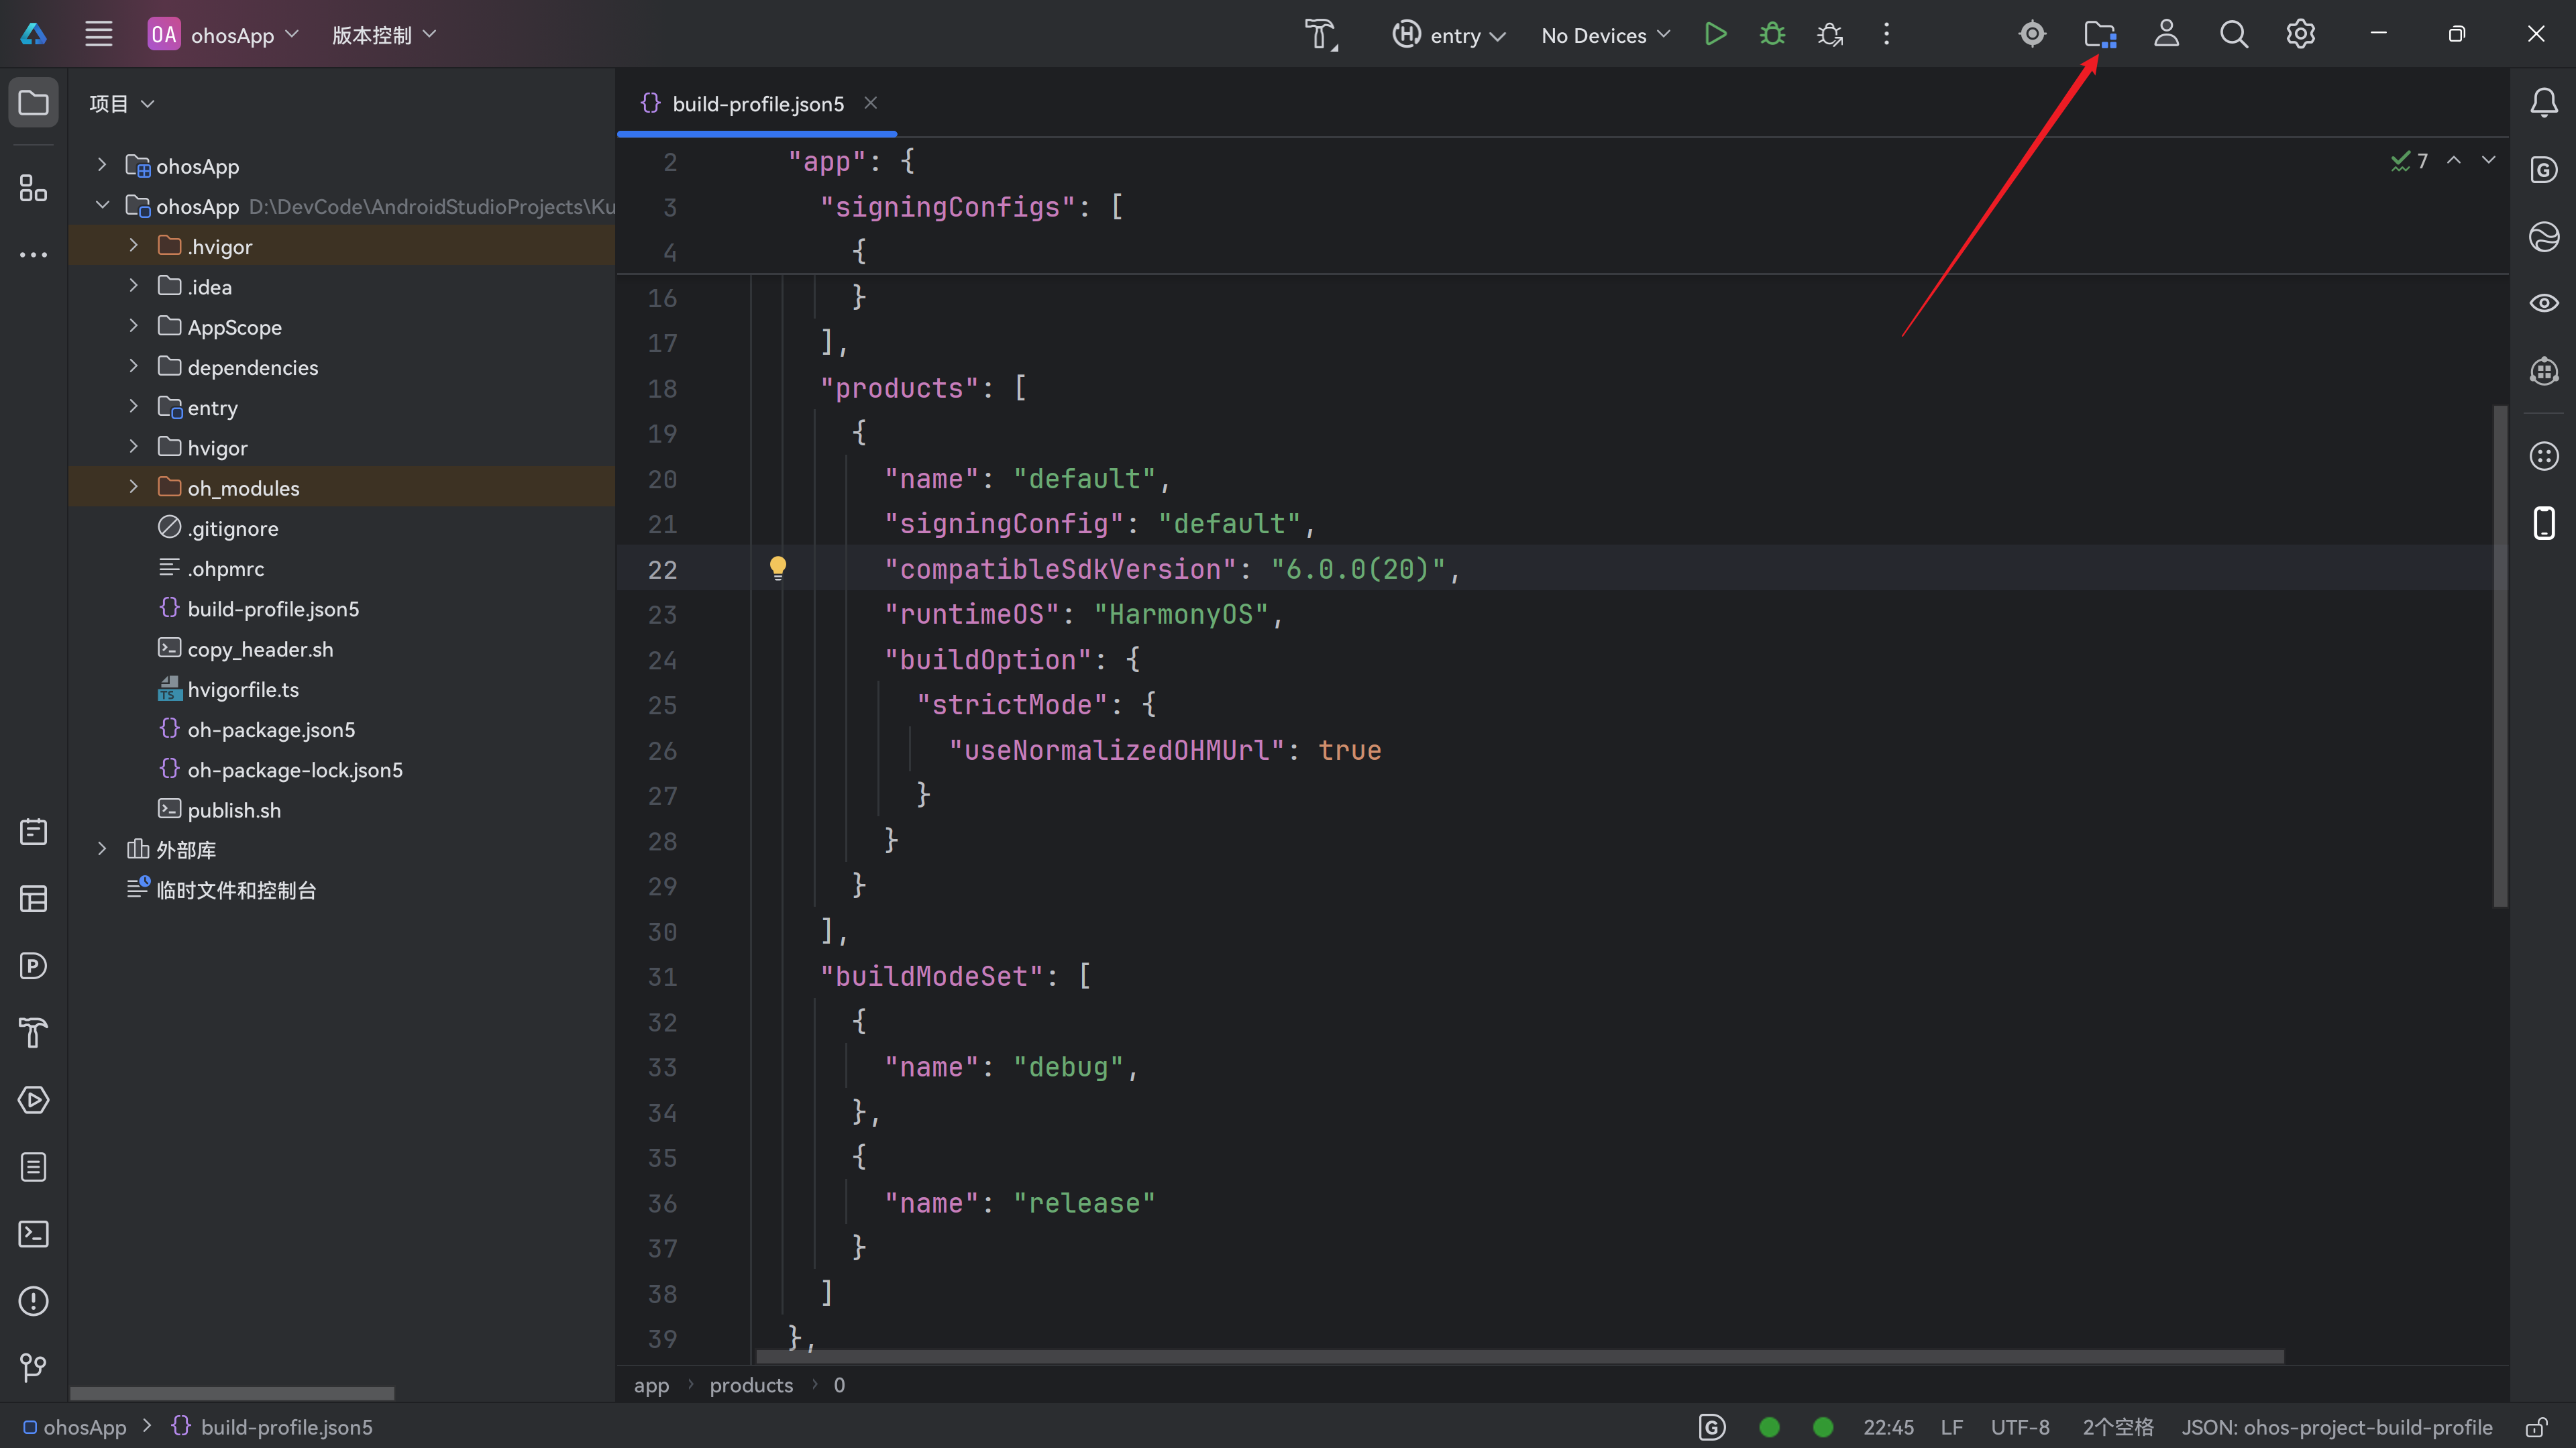
Task: Open the Device Manager phone icon
Action: point(2543,523)
